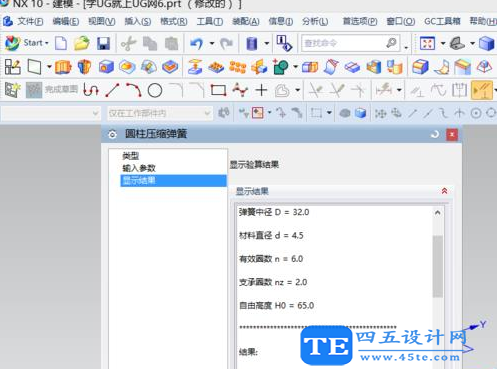This screenshot has width=498, height=369.
Task: Click the Extrude feature icon
Action: point(63,67)
